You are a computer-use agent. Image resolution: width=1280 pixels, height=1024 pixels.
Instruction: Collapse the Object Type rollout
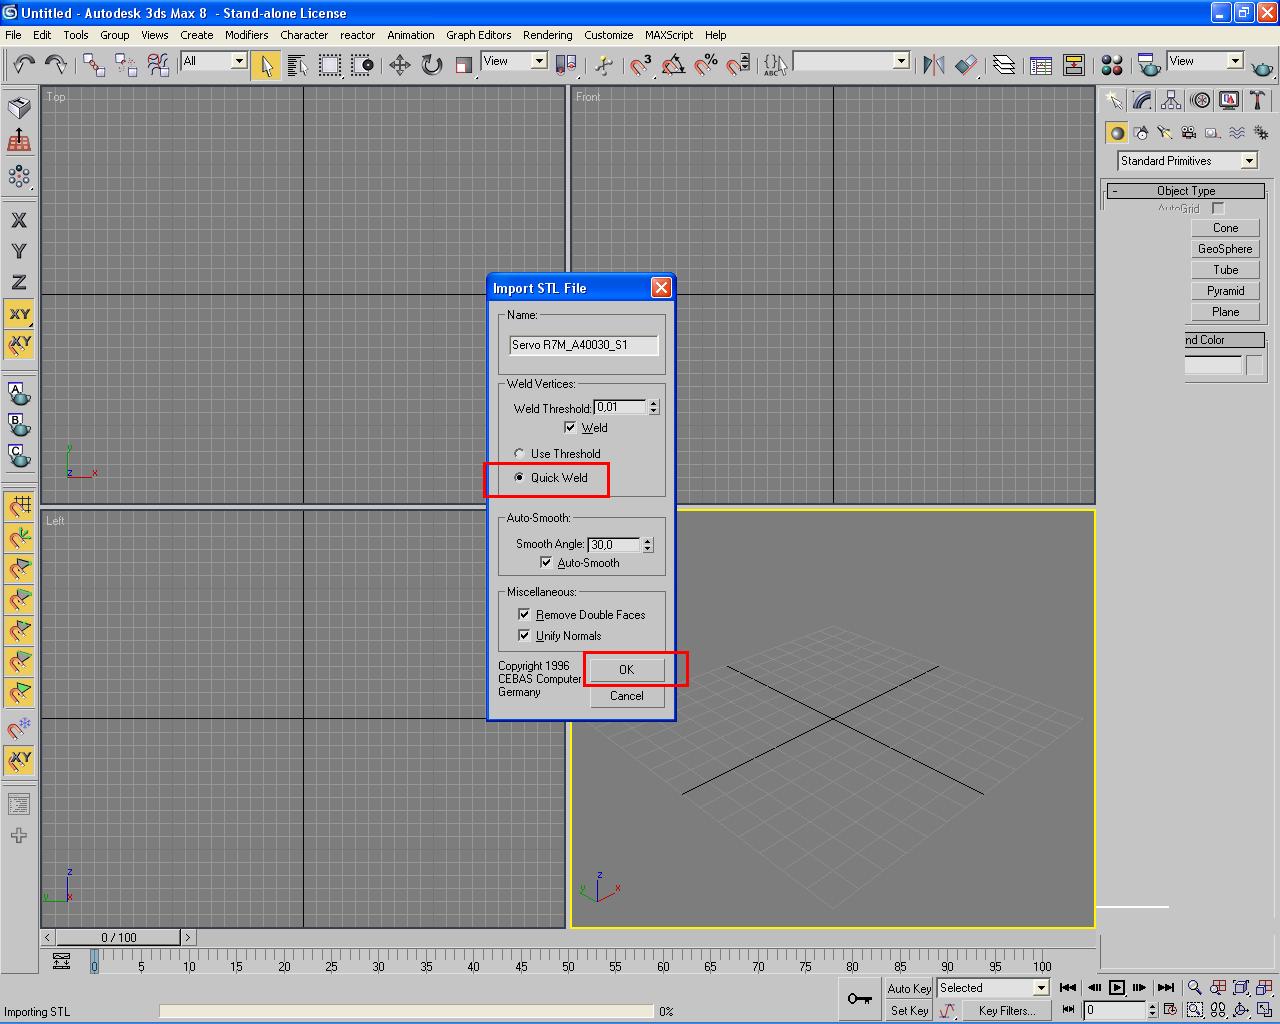coord(1186,191)
